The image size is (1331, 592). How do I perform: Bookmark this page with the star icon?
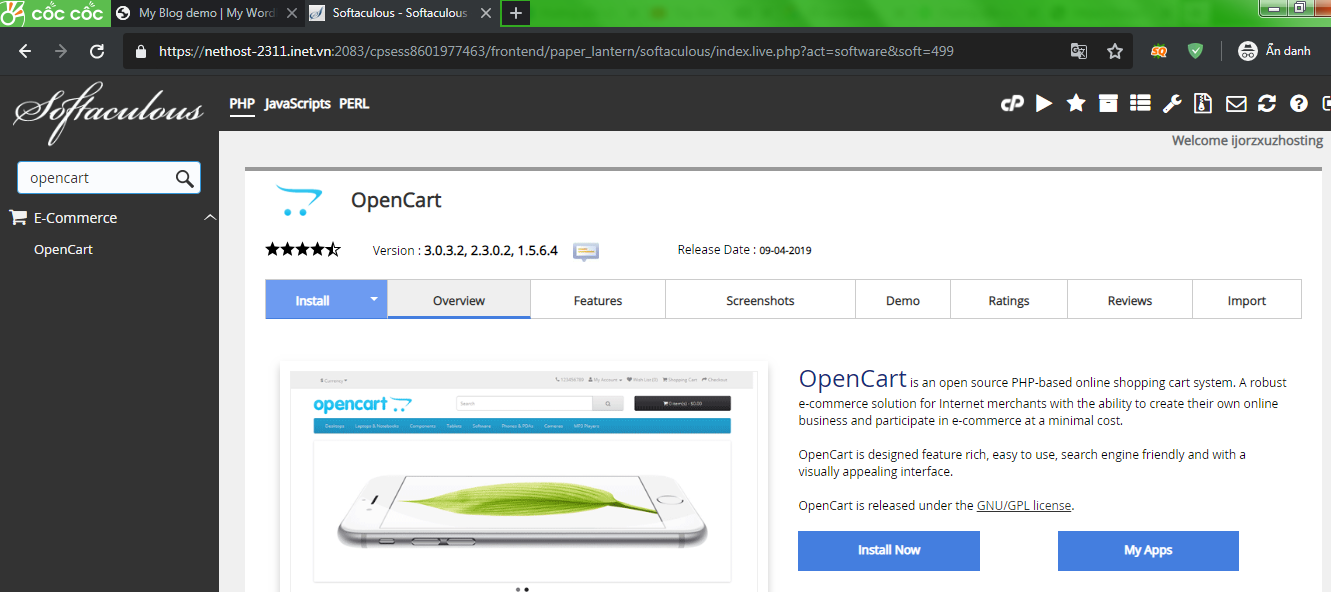tap(1115, 51)
